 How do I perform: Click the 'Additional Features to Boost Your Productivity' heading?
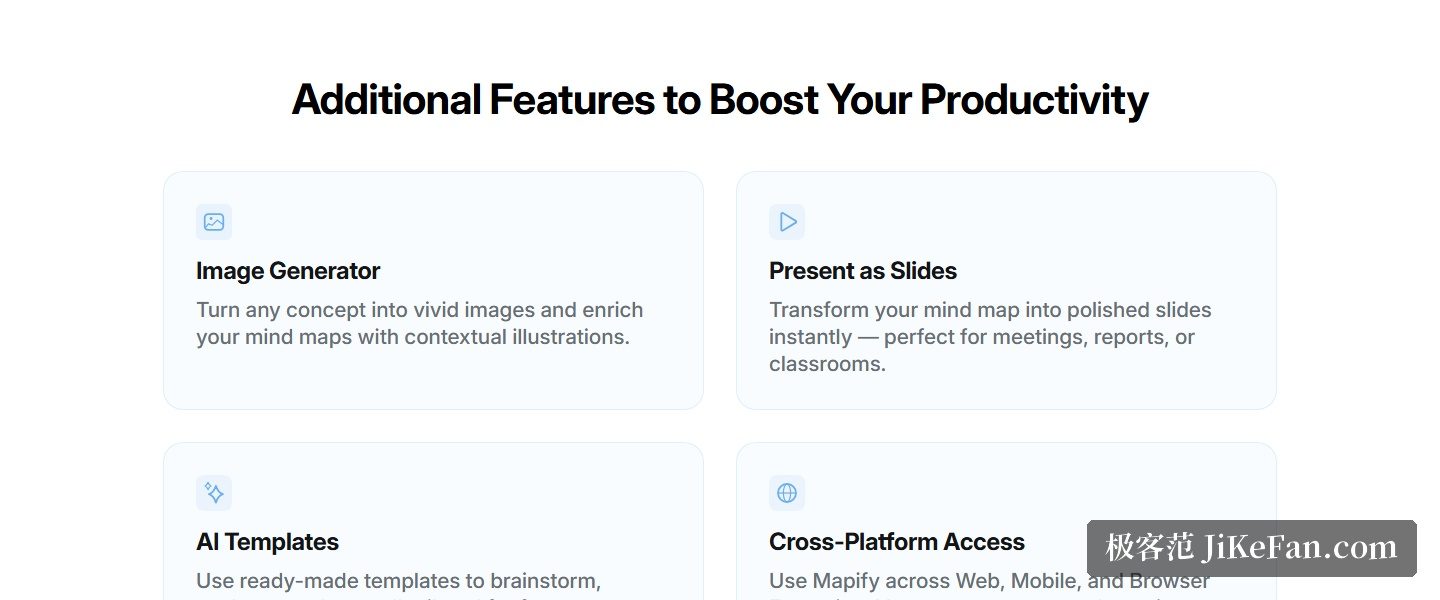tap(720, 100)
